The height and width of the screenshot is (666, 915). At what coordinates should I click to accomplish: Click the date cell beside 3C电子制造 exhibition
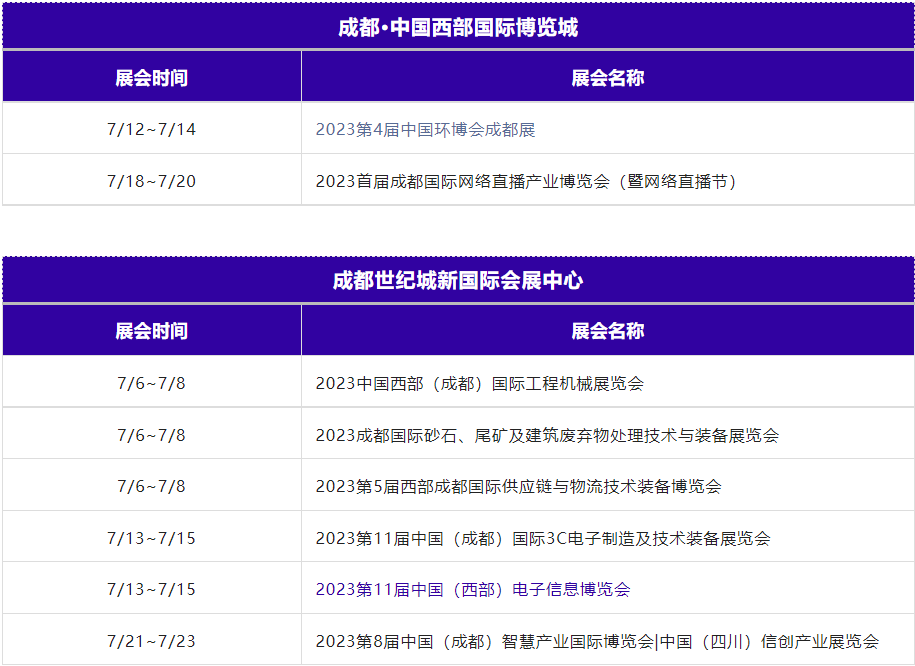[x=151, y=538]
